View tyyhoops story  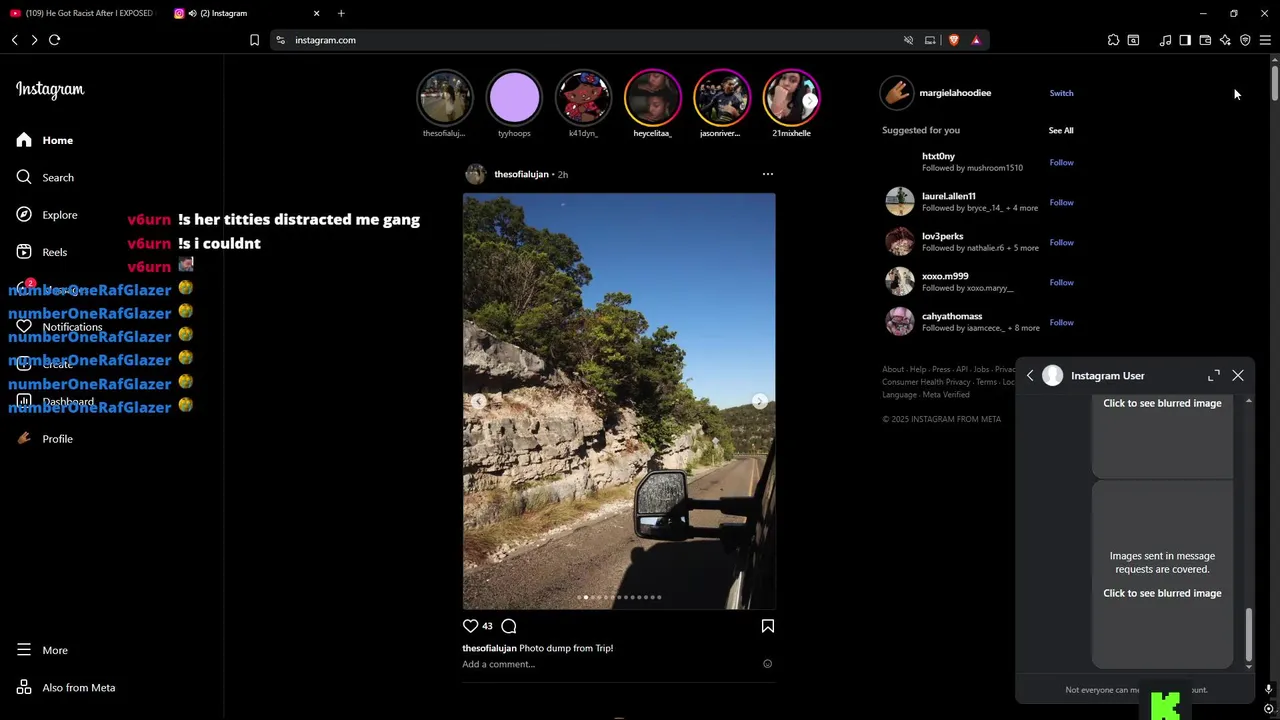pyautogui.click(x=514, y=98)
